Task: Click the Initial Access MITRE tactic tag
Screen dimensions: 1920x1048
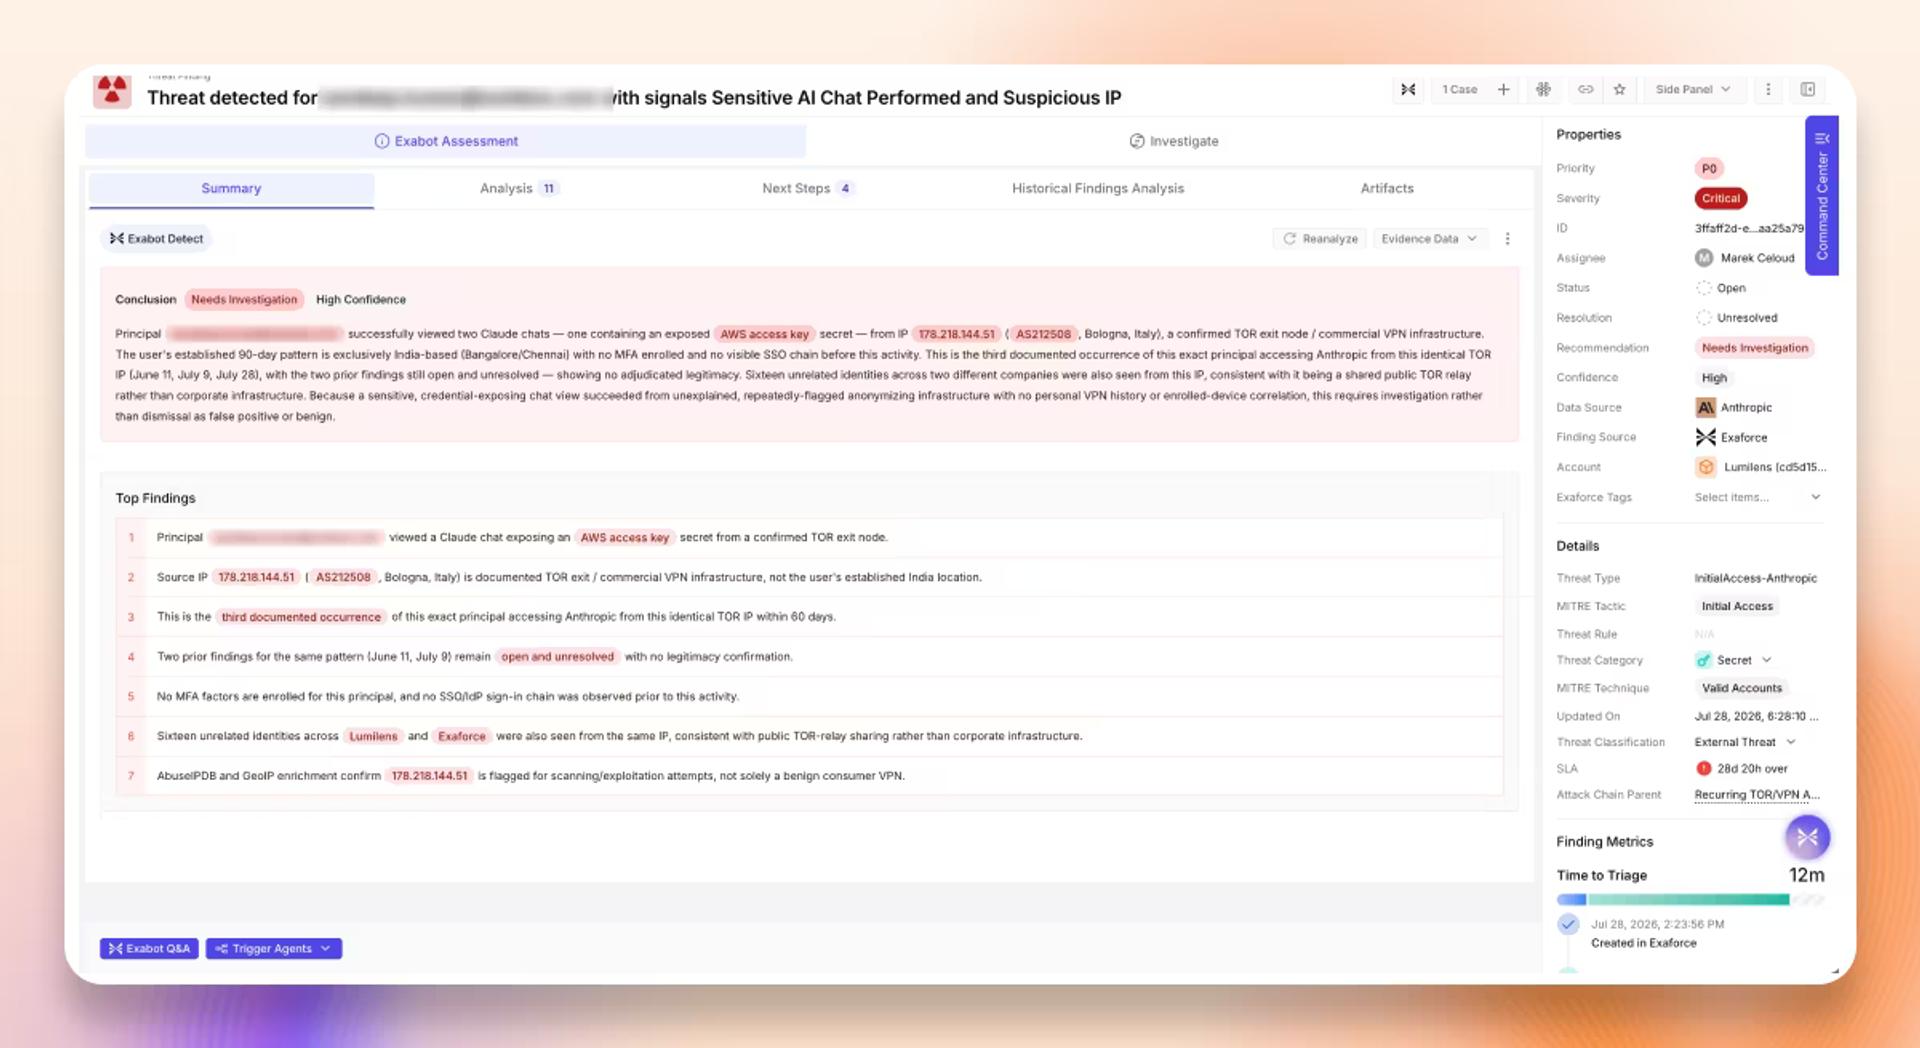Action: [x=1737, y=606]
